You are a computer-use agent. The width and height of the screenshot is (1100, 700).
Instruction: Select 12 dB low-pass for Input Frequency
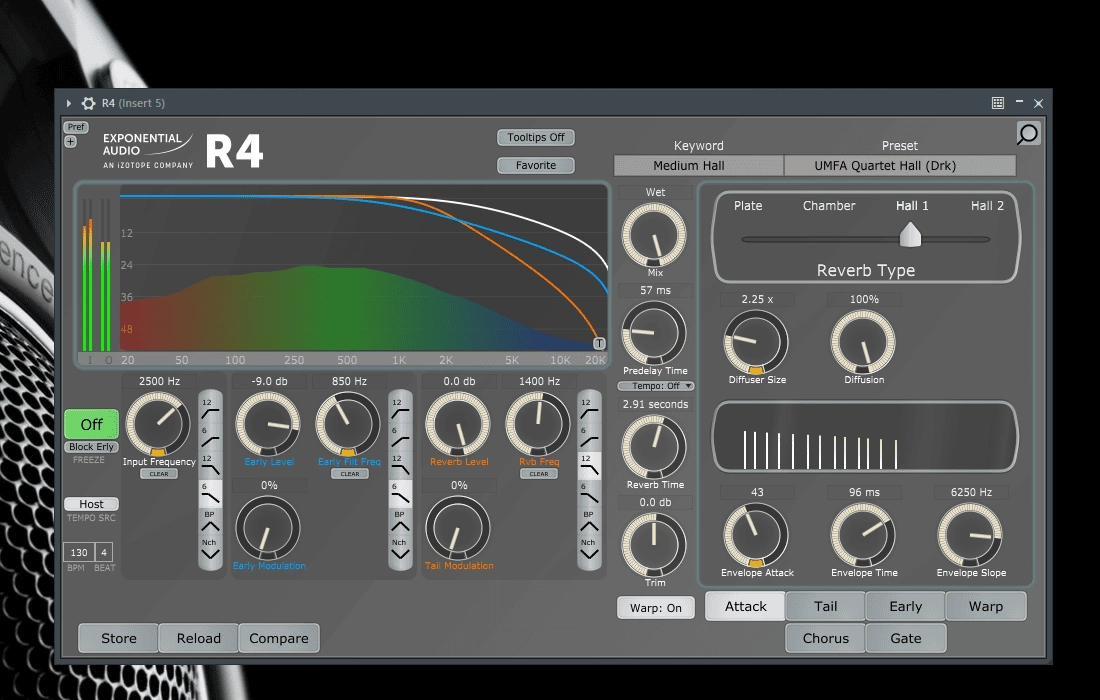point(210,465)
